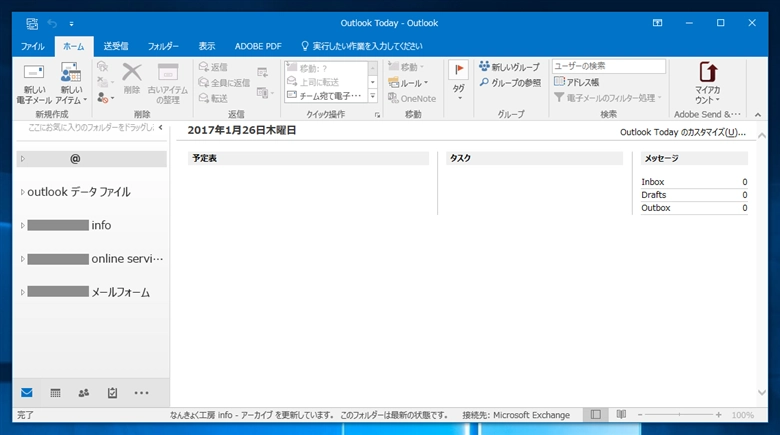Create a new email with 新しい電子メール
The height and width of the screenshot is (435, 780).
[x=34, y=84]
